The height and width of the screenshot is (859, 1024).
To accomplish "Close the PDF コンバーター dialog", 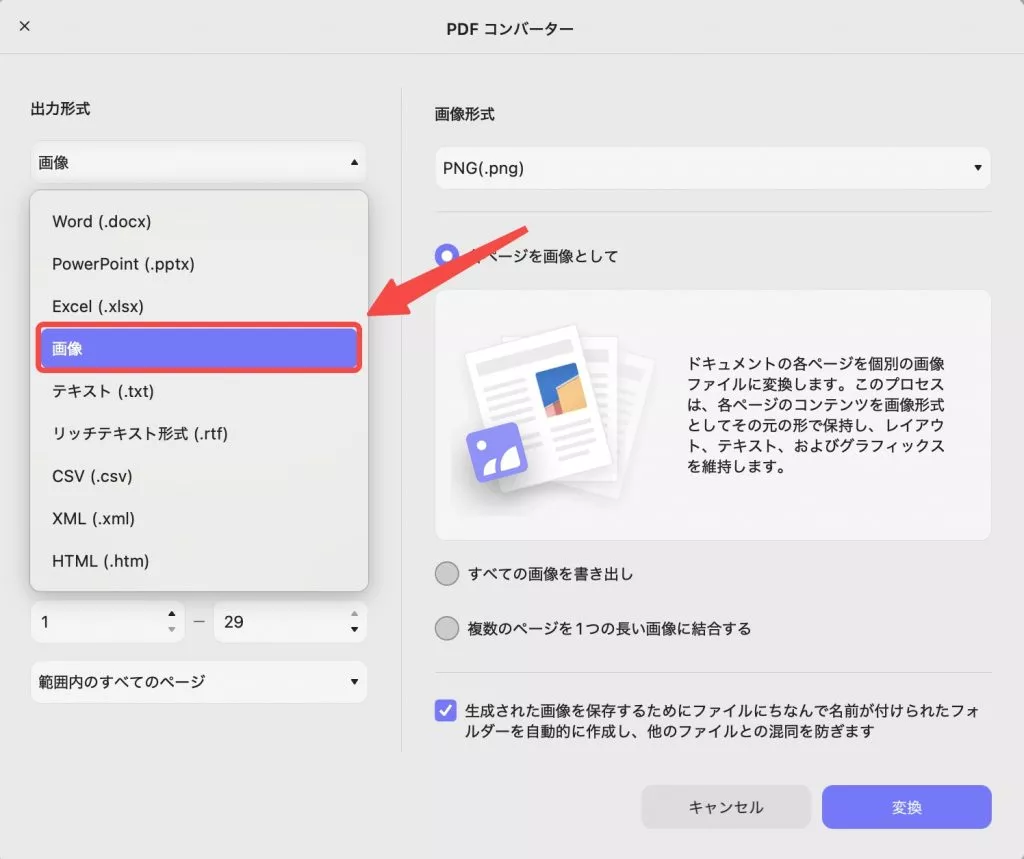I will click(x=24, y=27).
